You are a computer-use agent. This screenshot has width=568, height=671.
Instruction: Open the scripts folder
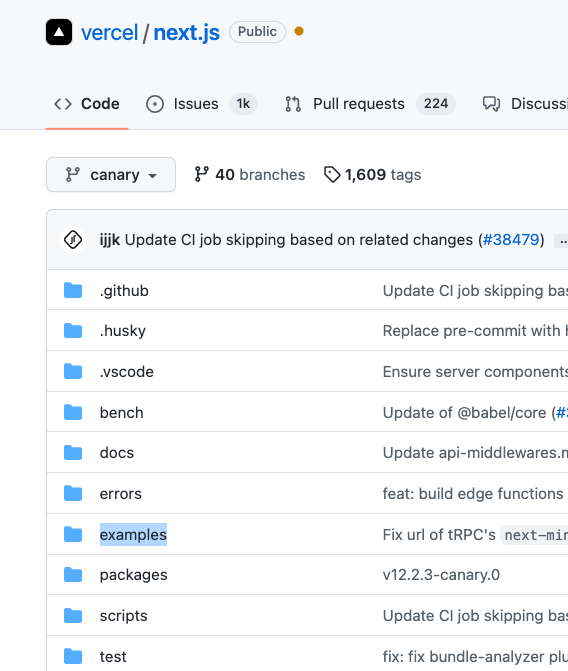[x=124, y=616]
